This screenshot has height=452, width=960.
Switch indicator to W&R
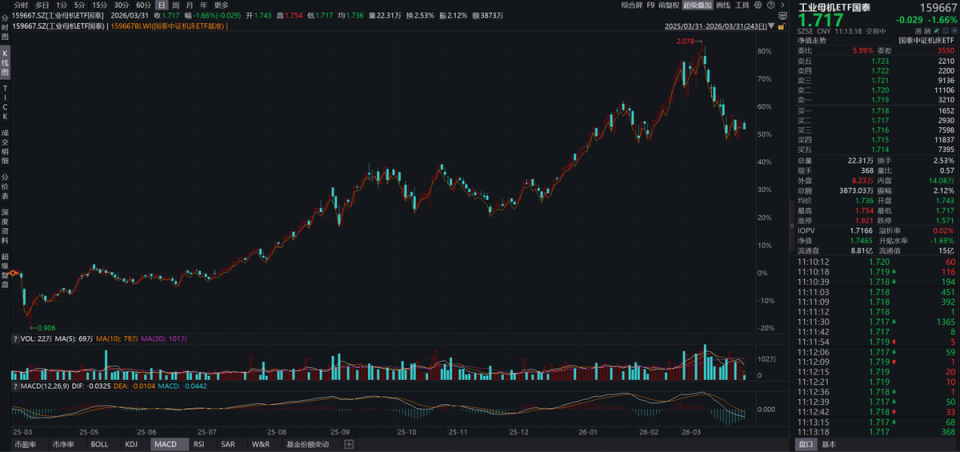tap(260, 445)
